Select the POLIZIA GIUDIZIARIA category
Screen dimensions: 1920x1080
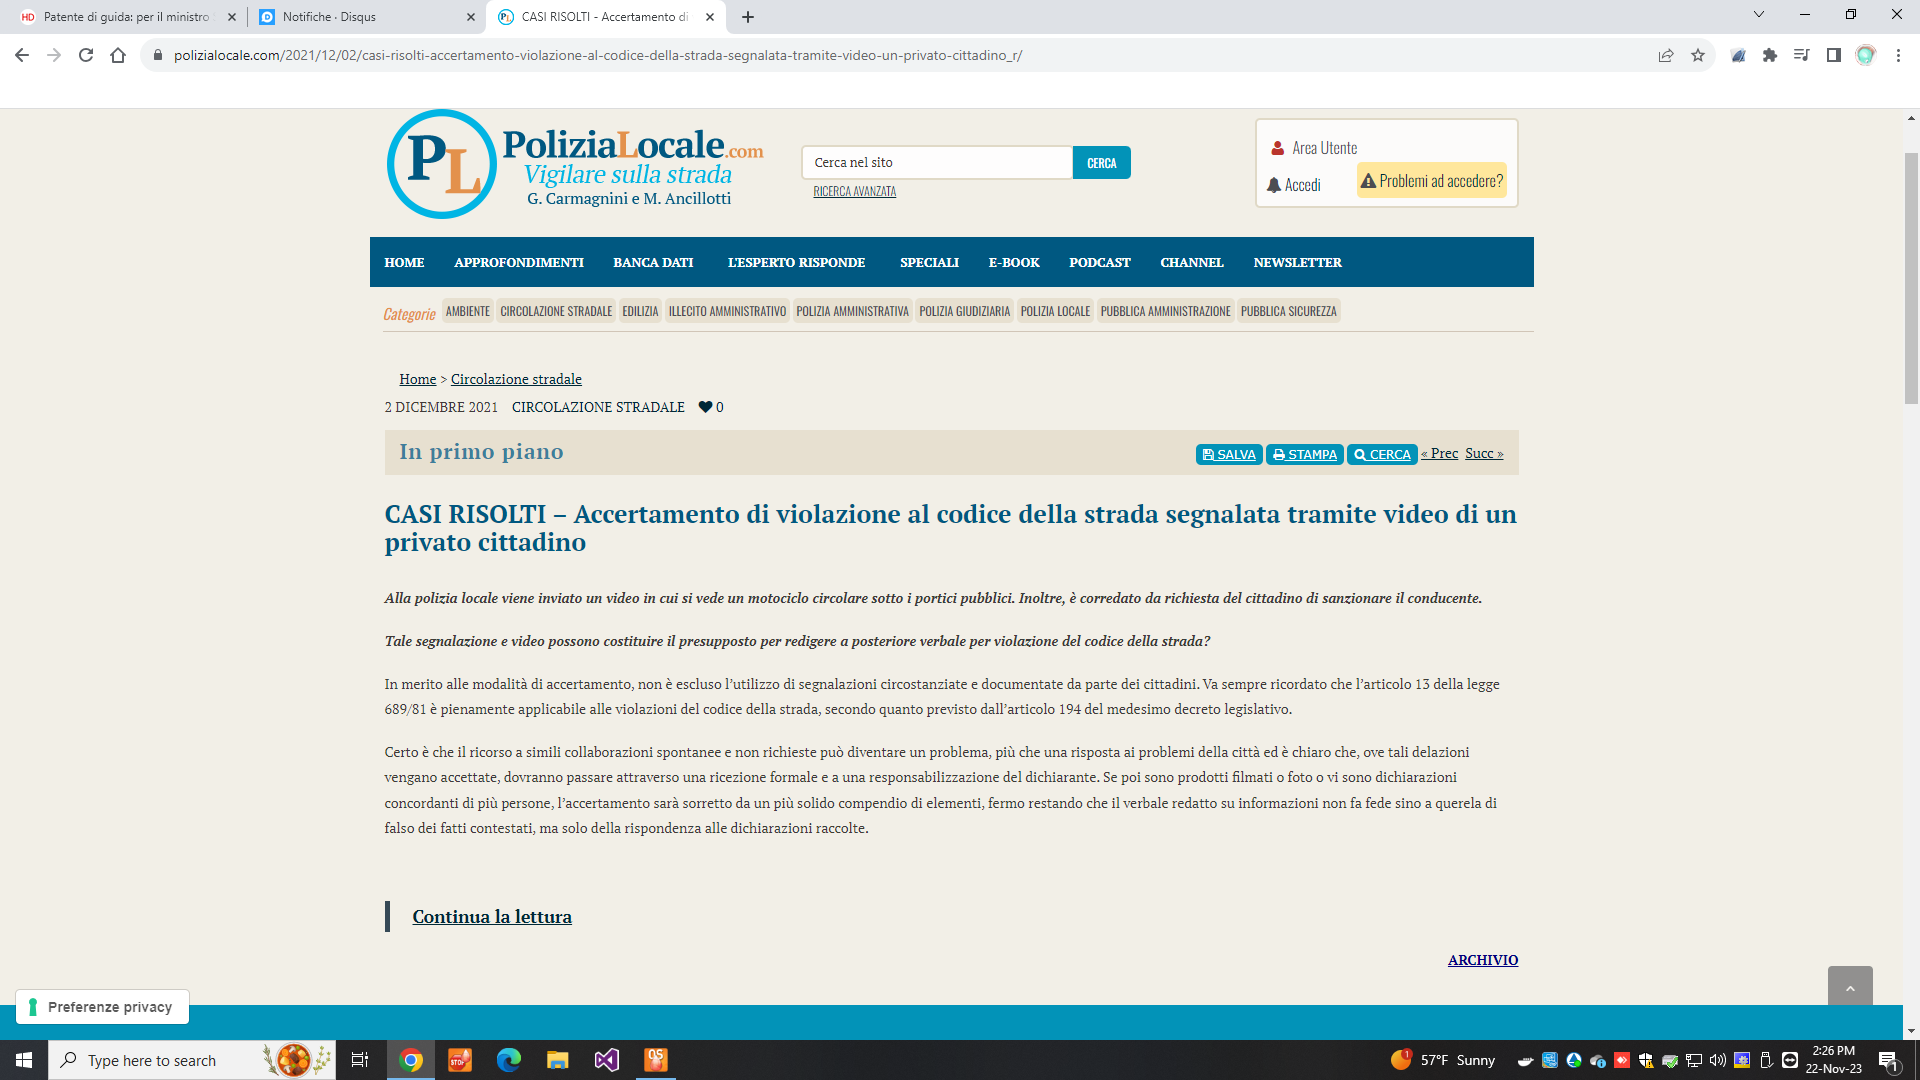pos(965,311)
